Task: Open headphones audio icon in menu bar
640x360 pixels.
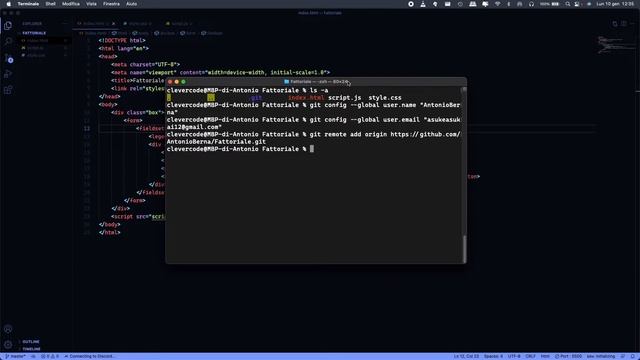Action: [x=531, y=4]
